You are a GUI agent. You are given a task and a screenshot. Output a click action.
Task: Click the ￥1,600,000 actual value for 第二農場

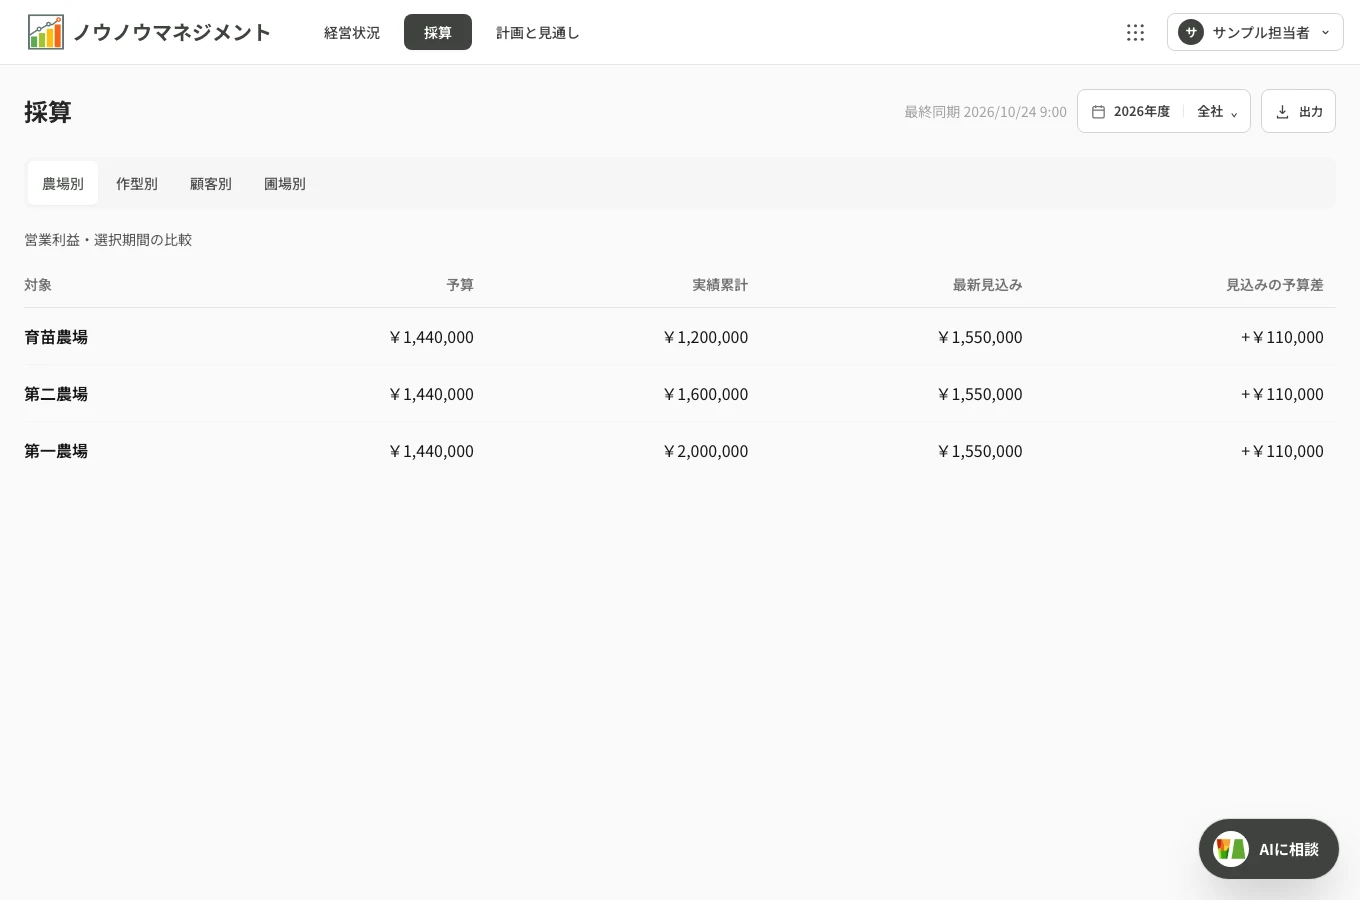pyautogui.click(x=705, y=394)
